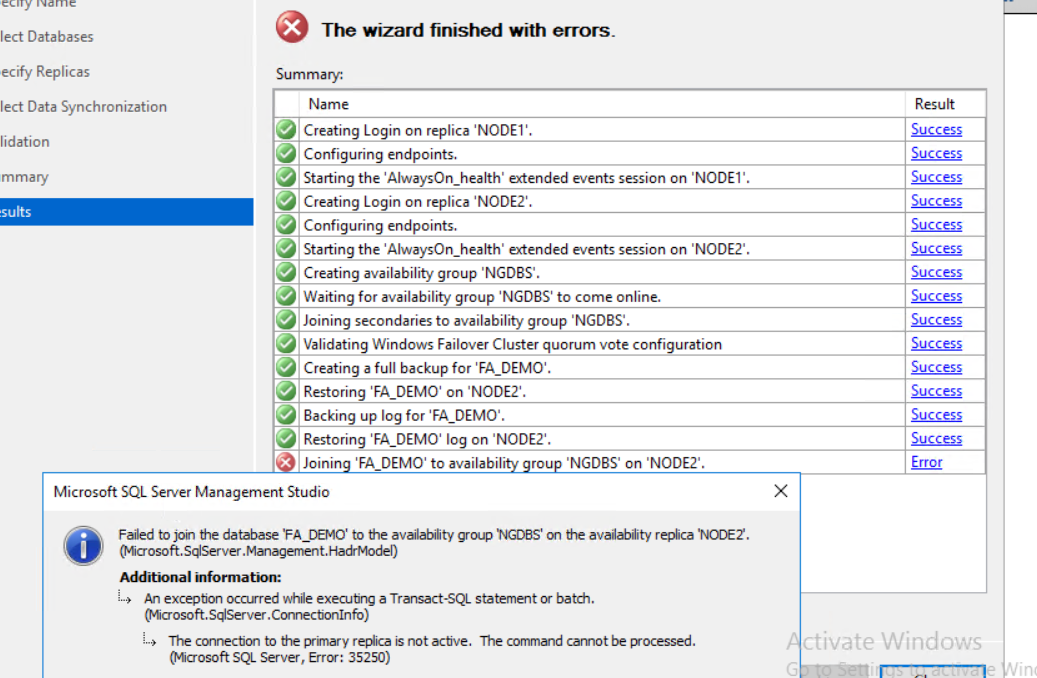The height and width of the screenshot is (678, 1037).
Task: Click the Error: 35250 message text
Action: coord(280,657)
